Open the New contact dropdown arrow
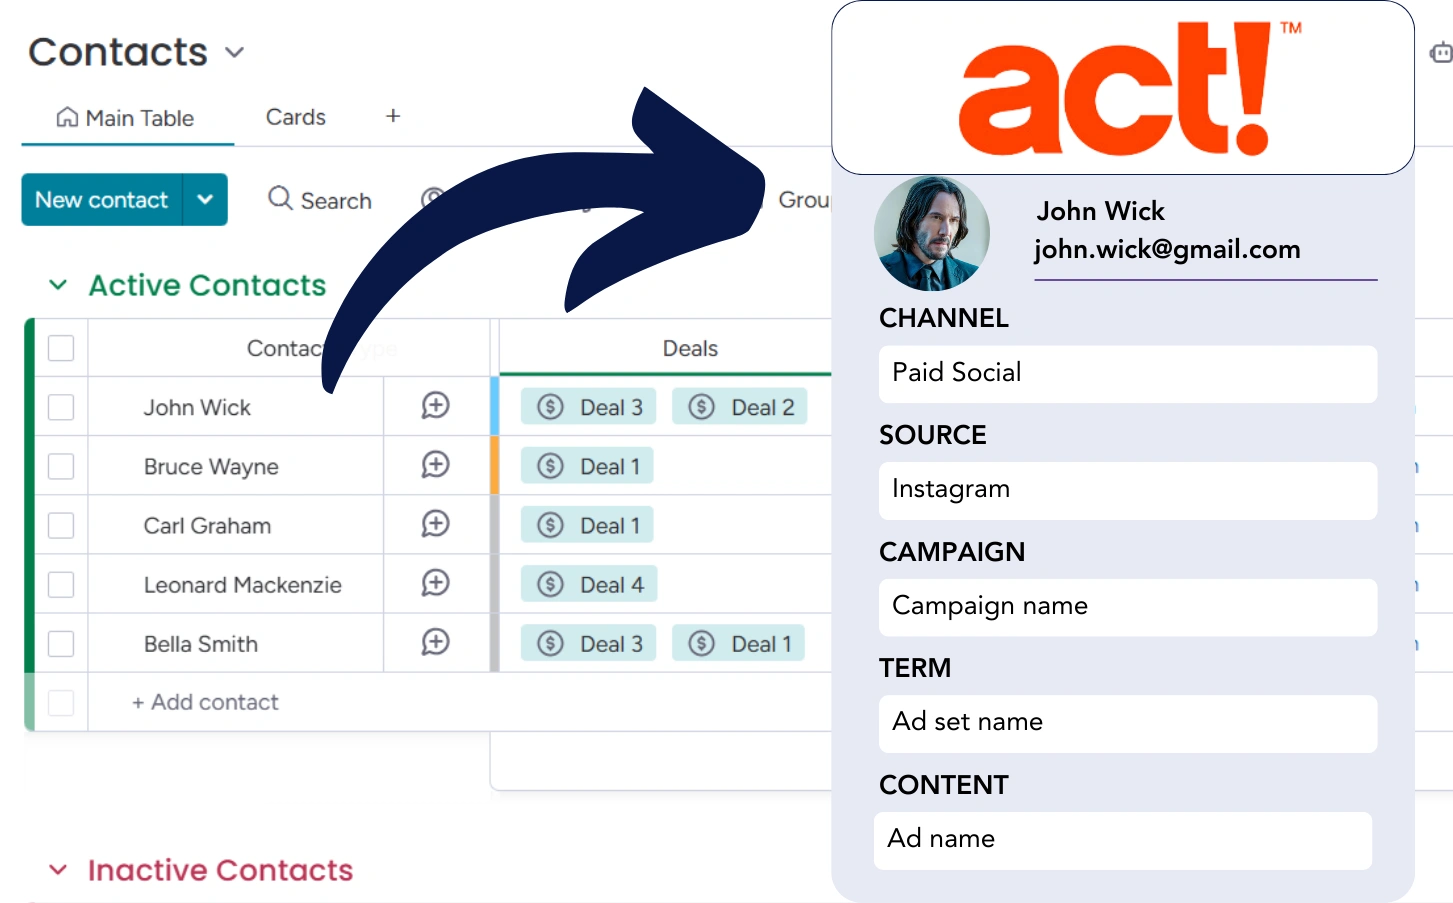Screen dimensions: 1453x903 [205, 199]
